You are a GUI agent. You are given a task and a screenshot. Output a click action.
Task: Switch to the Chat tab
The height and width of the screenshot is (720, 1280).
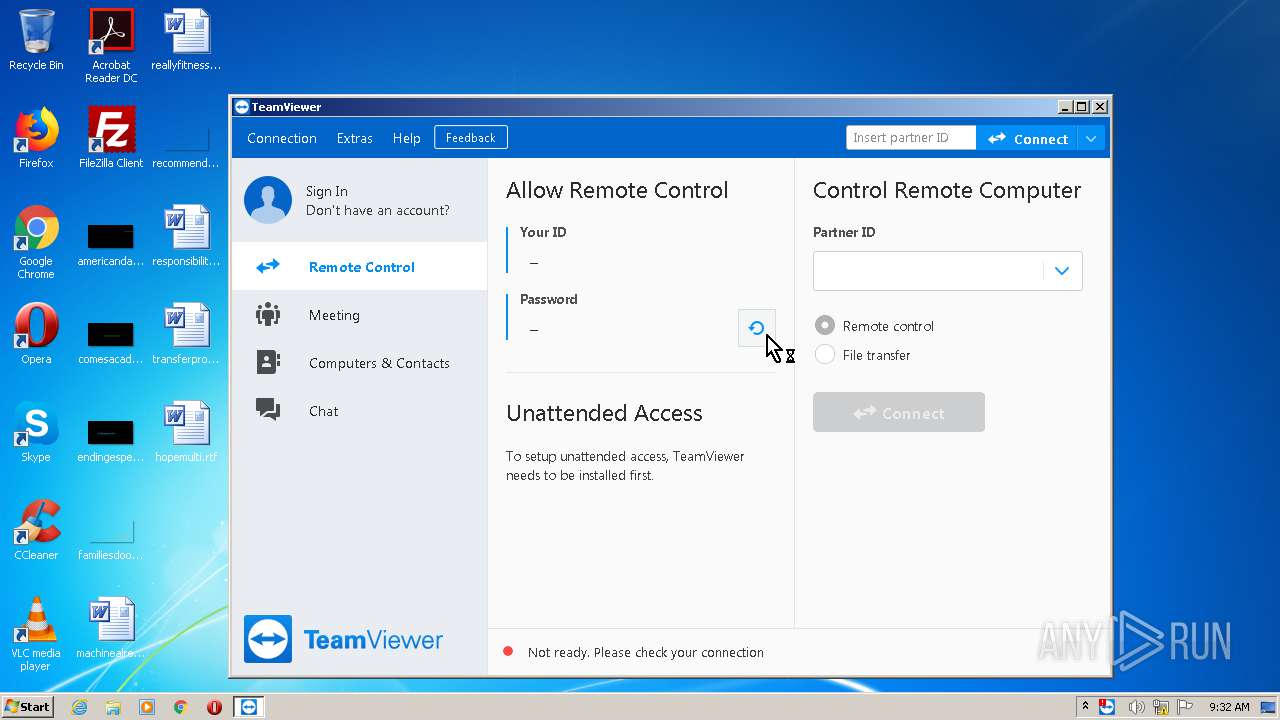point(360,411)
